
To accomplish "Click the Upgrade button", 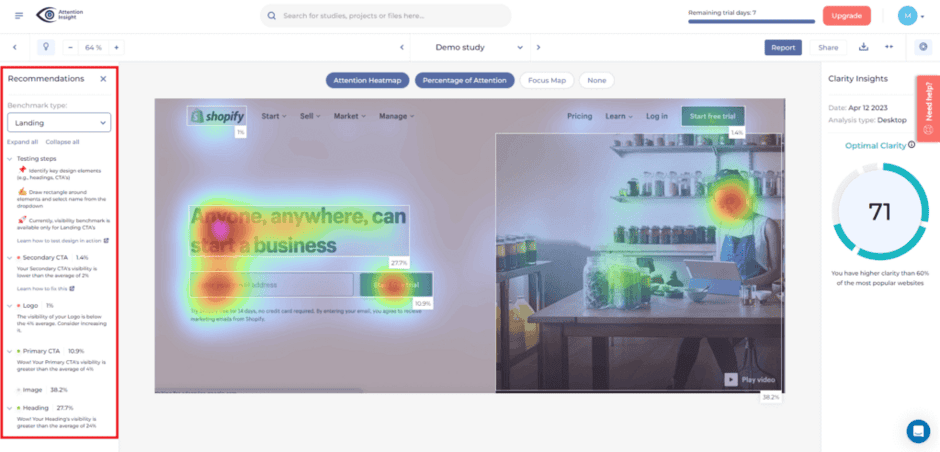I will (846, 16).
